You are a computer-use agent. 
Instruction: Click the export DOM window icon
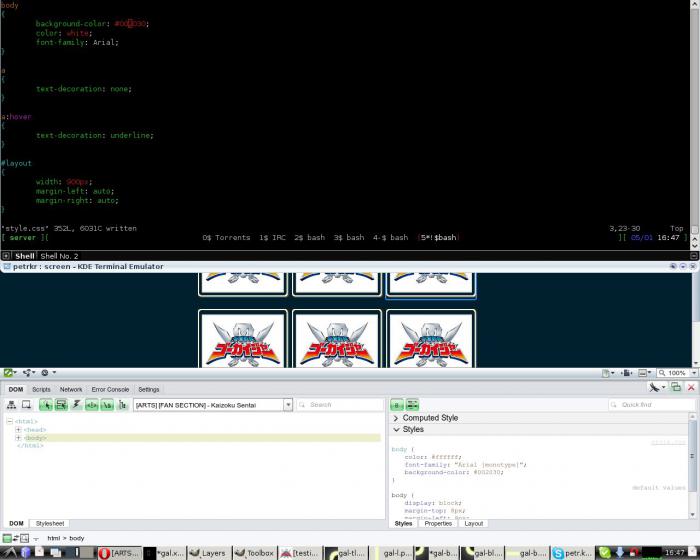pyautogui.click(x=26, y=405)
